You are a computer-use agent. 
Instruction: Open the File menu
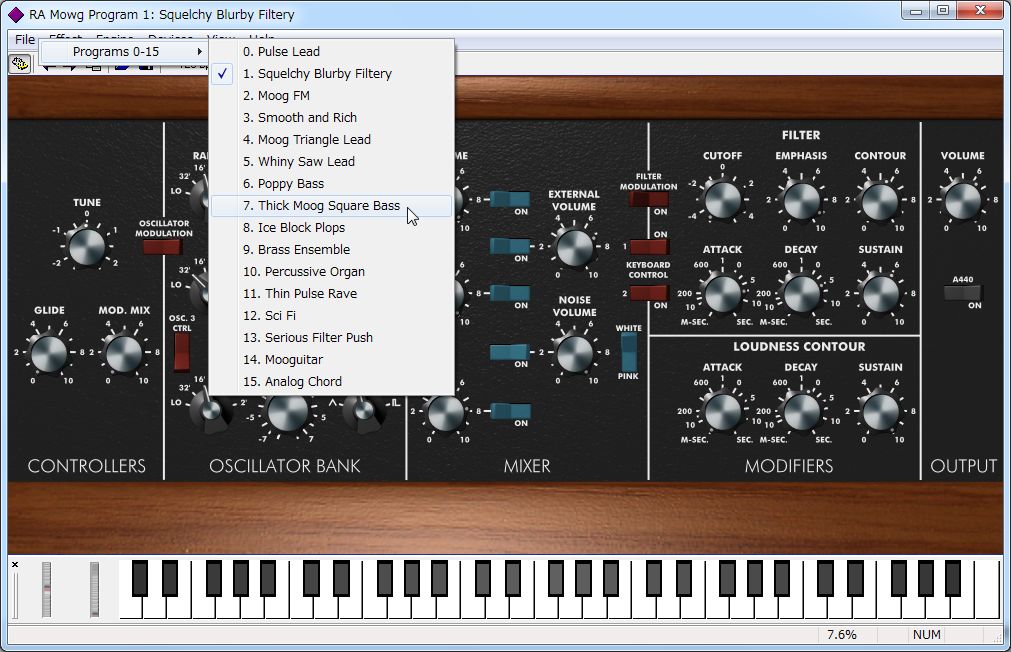(25, 39)
